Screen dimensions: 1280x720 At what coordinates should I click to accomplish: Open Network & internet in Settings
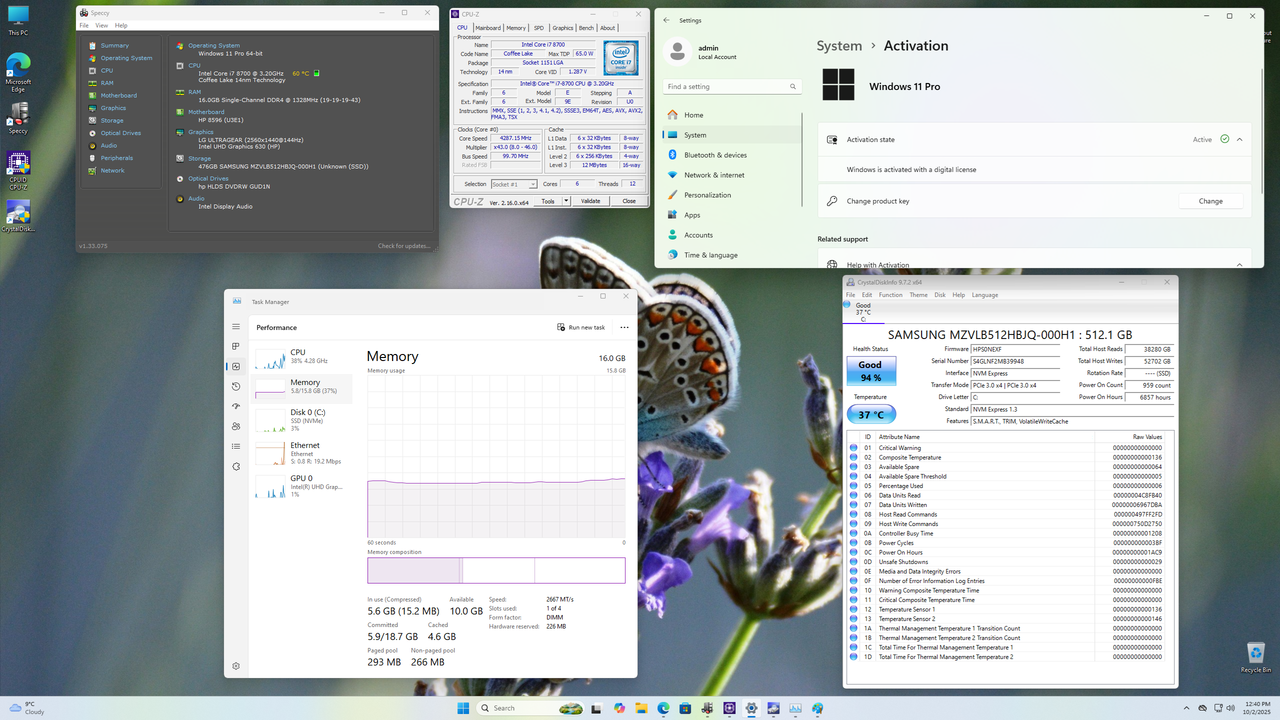[732, 175]
